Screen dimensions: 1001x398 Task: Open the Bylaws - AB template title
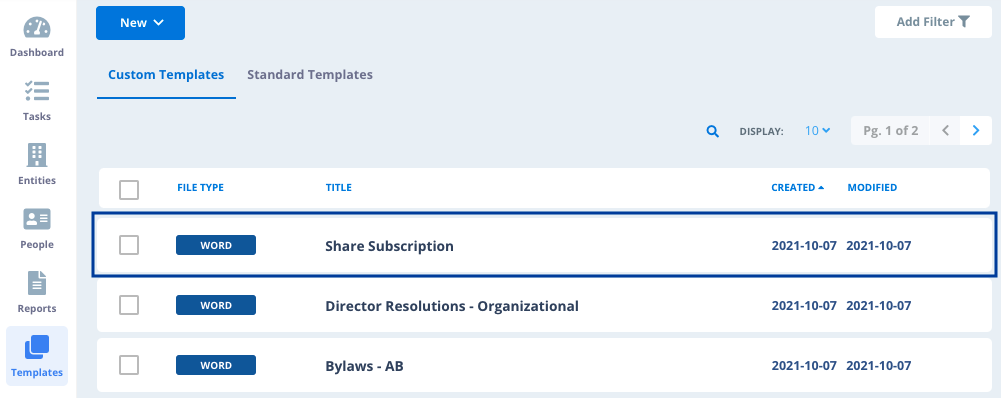pos(364,367)
